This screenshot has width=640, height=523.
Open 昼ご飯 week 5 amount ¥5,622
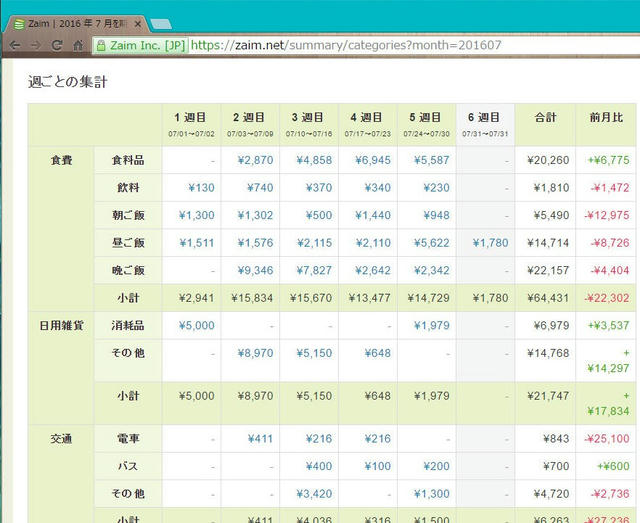click(432, 243)
